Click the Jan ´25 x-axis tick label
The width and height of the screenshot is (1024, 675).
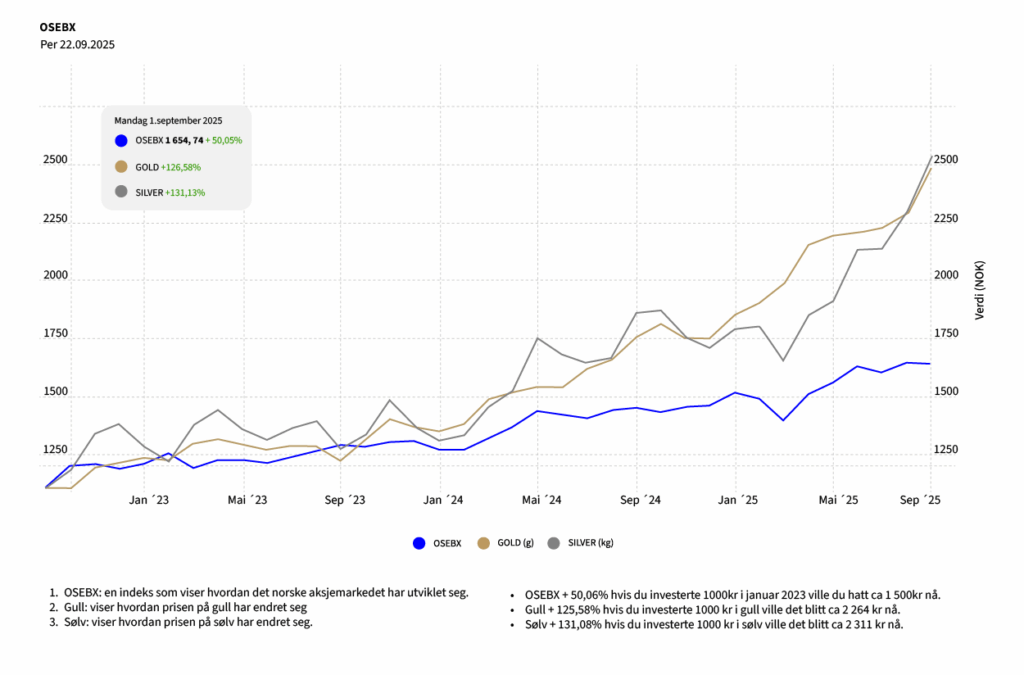tap(735, 499)
